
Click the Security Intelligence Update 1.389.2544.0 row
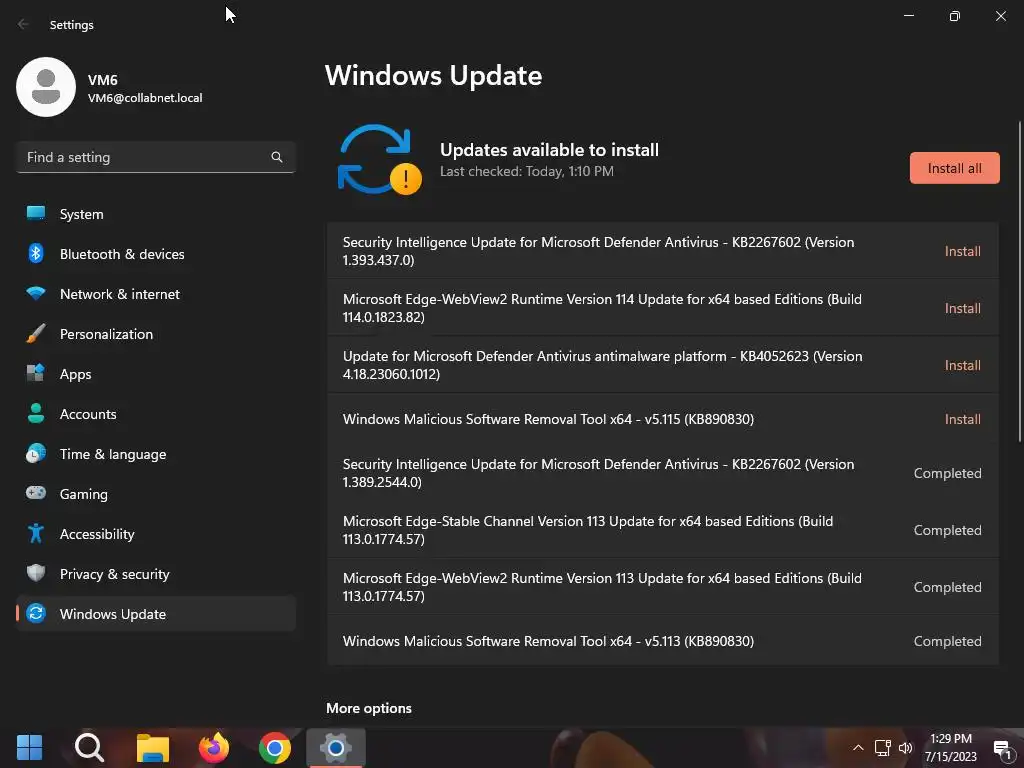tap(663, 473)
